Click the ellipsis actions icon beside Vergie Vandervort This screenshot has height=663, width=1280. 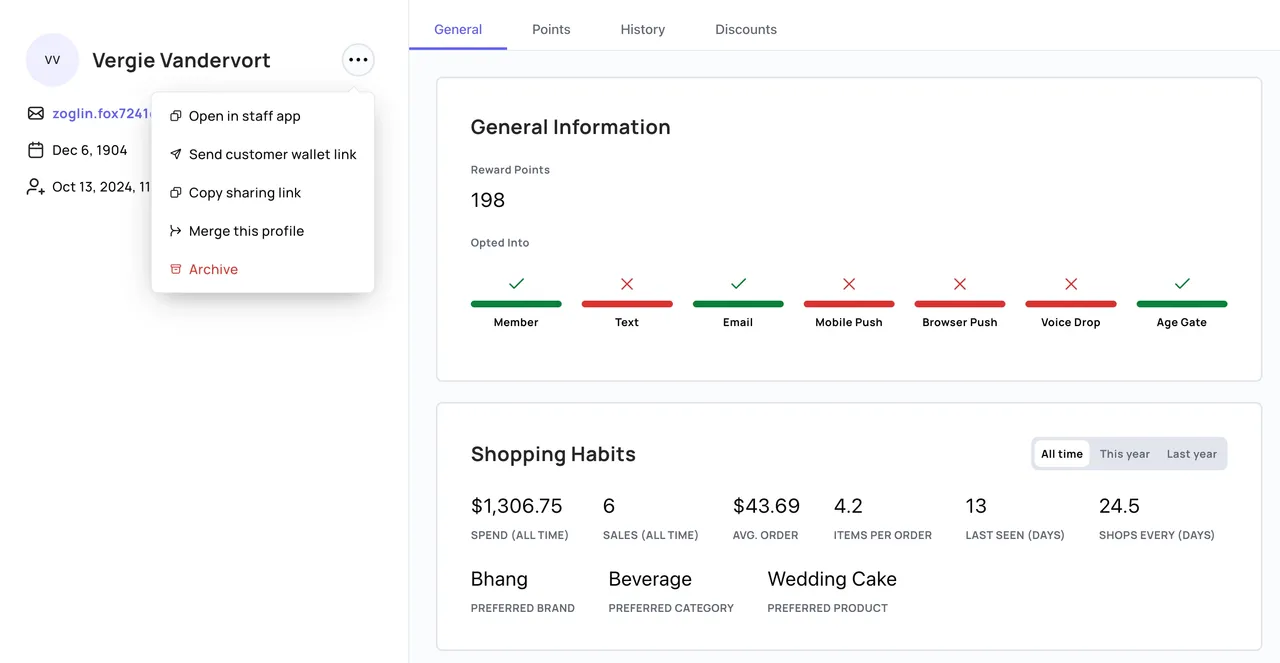pos(358,59)
